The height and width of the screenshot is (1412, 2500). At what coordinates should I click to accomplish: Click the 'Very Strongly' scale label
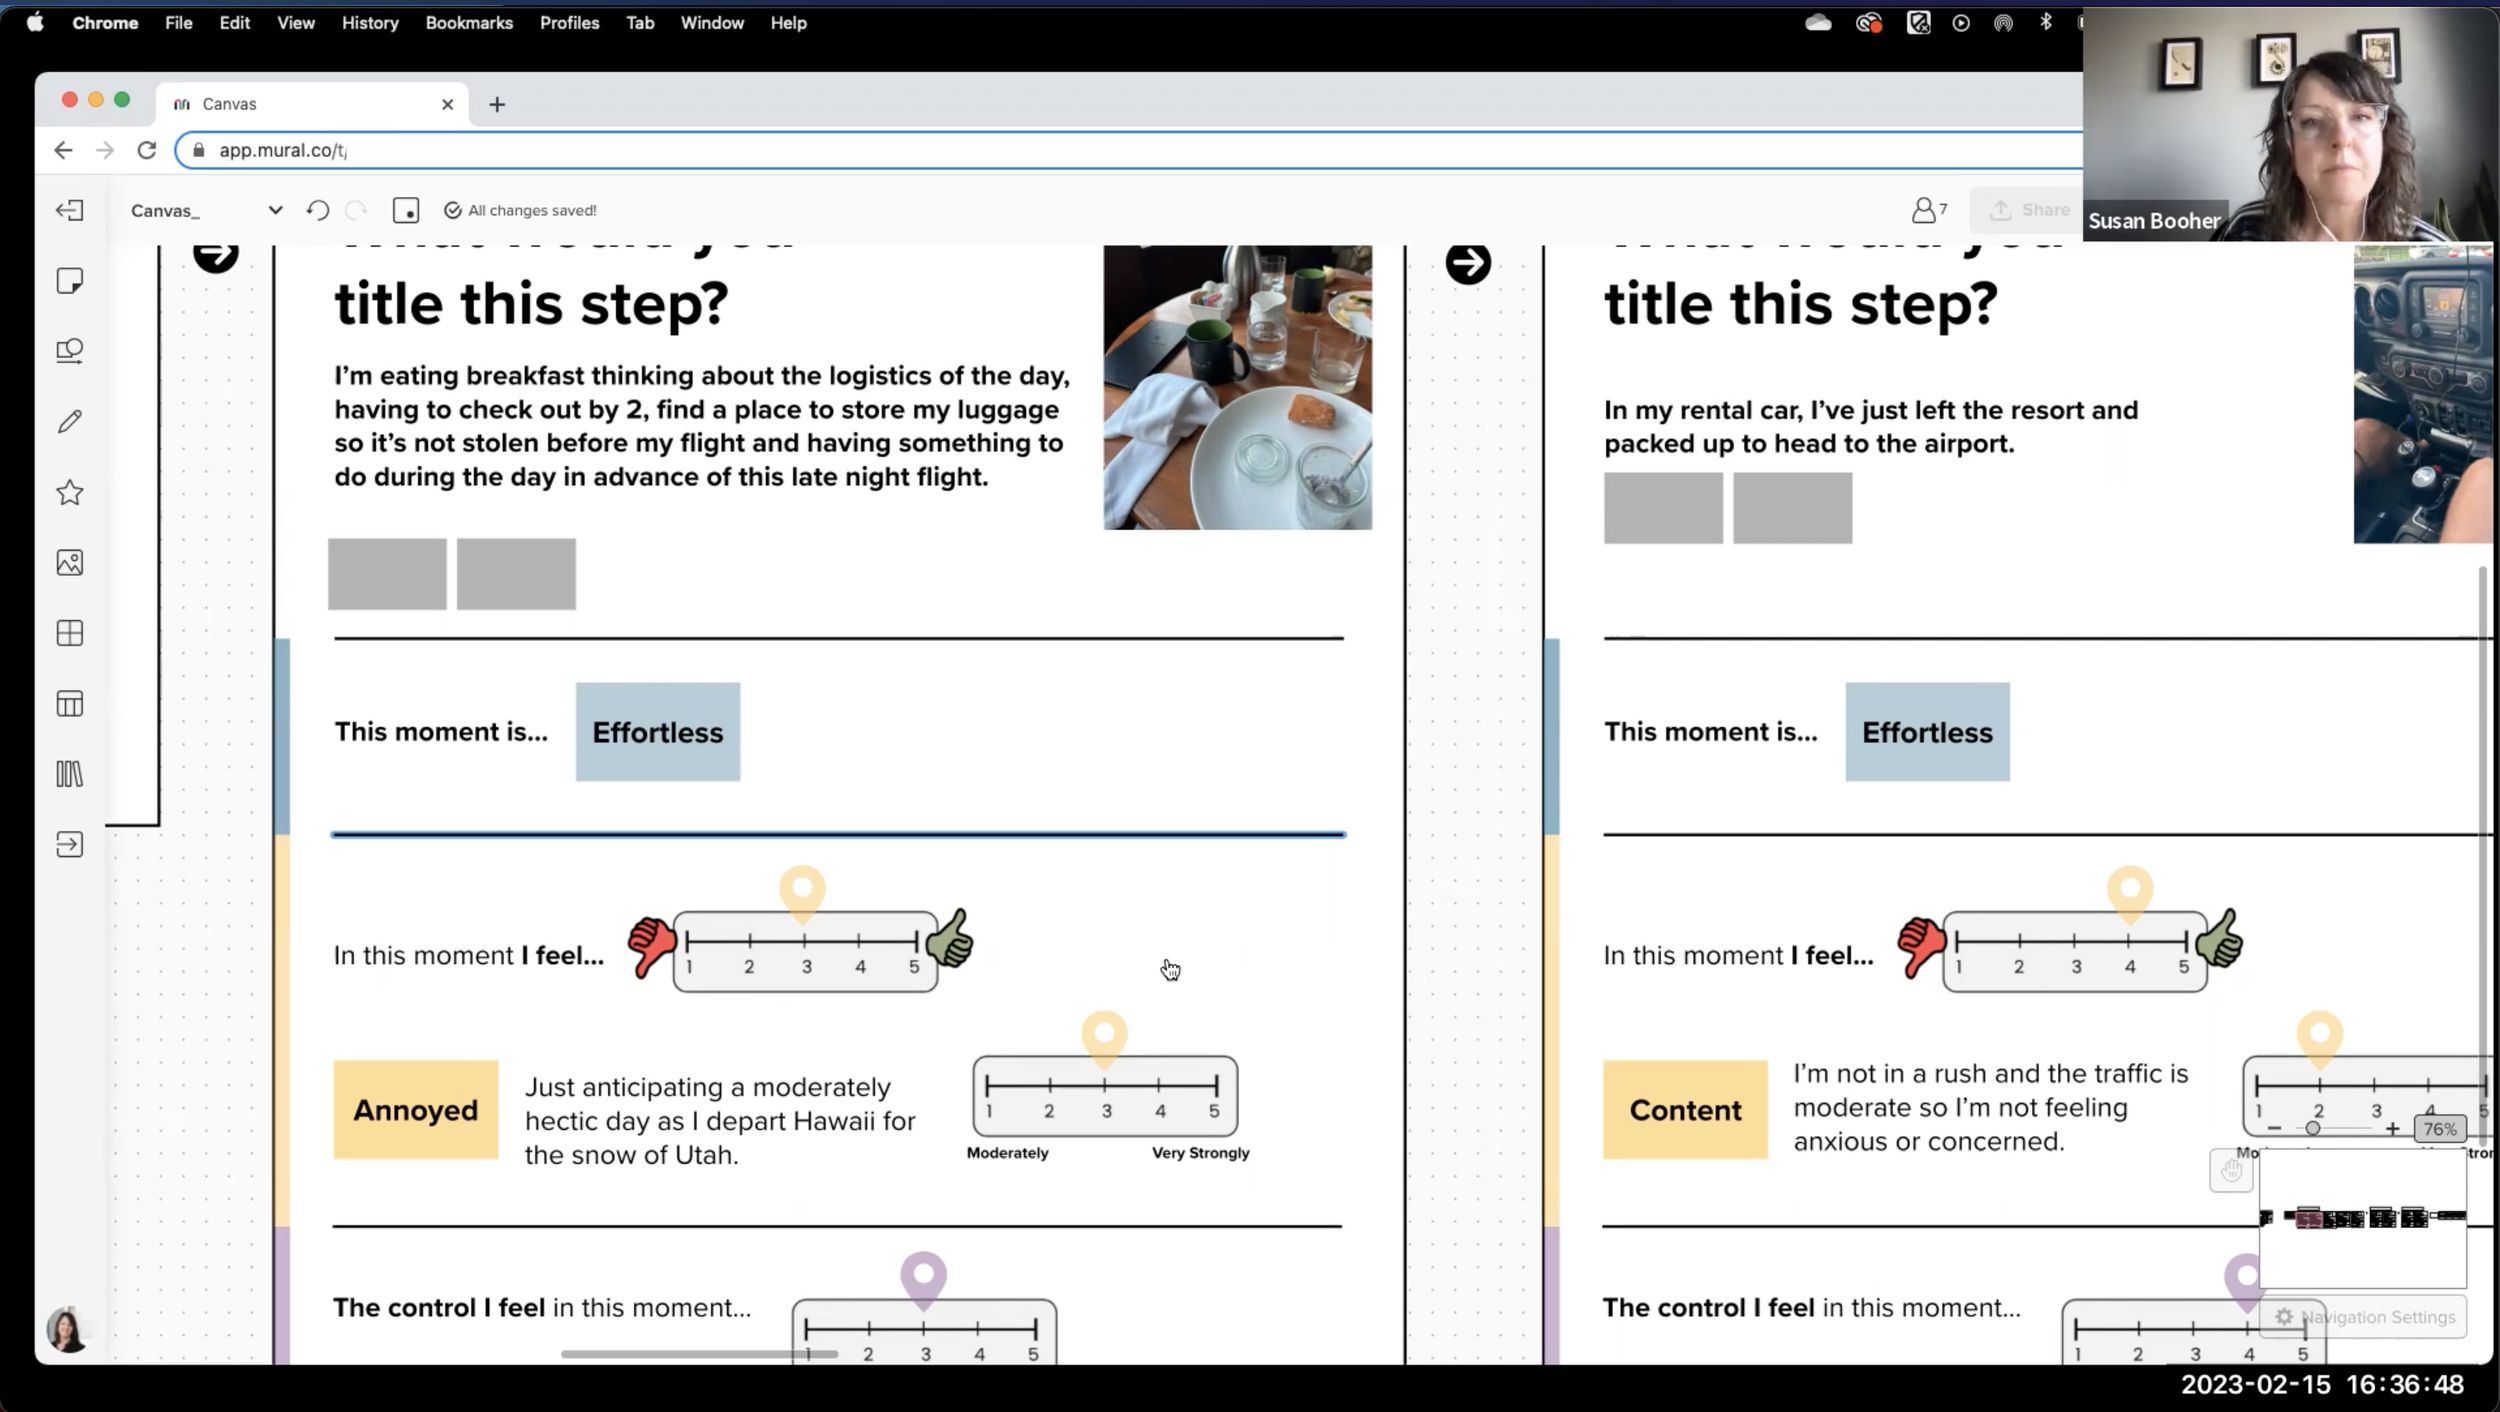pyautogui.click(x=1200, y=1153)
